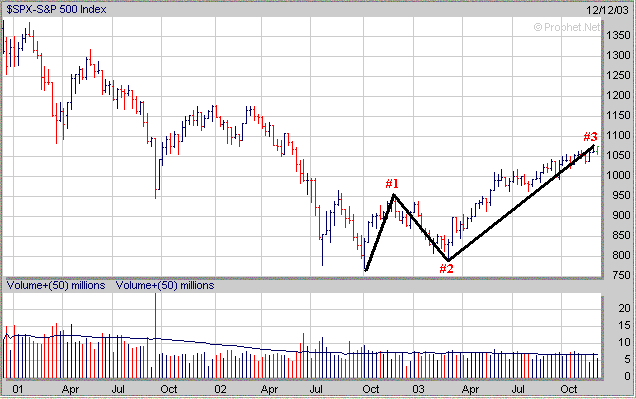Click the black trendline between #1 and #2

(421, 227)
